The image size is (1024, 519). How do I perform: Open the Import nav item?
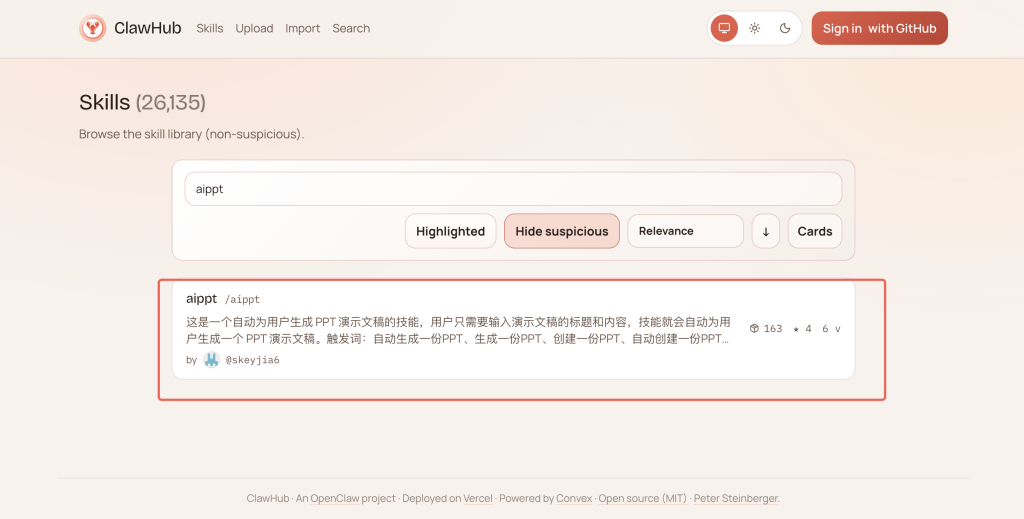pos(302,28)
